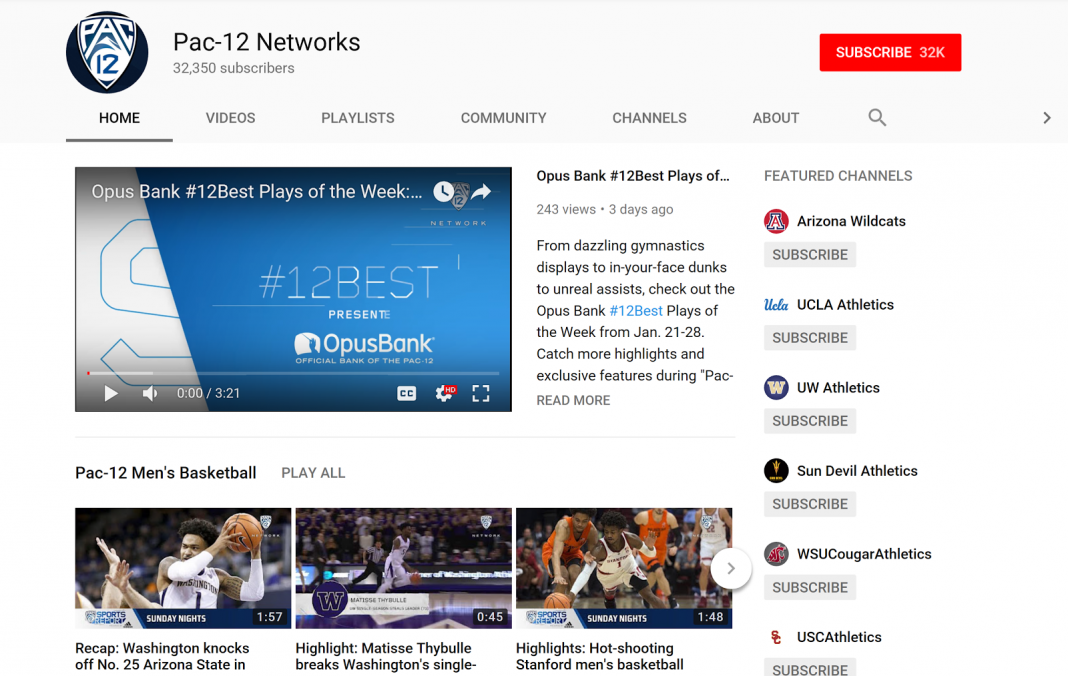Click the FEATURED CHANNELS heading
This screenshot has width=1068, height=676.
(838, 176)
